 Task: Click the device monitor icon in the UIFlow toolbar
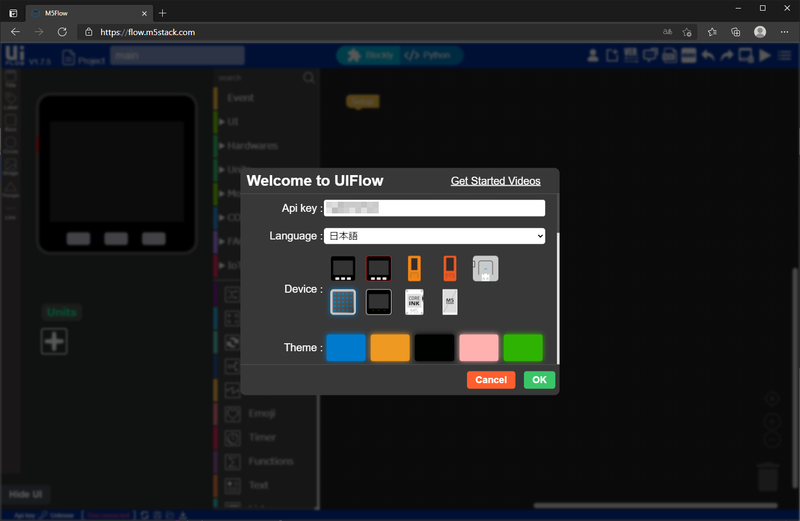point(746,55)
